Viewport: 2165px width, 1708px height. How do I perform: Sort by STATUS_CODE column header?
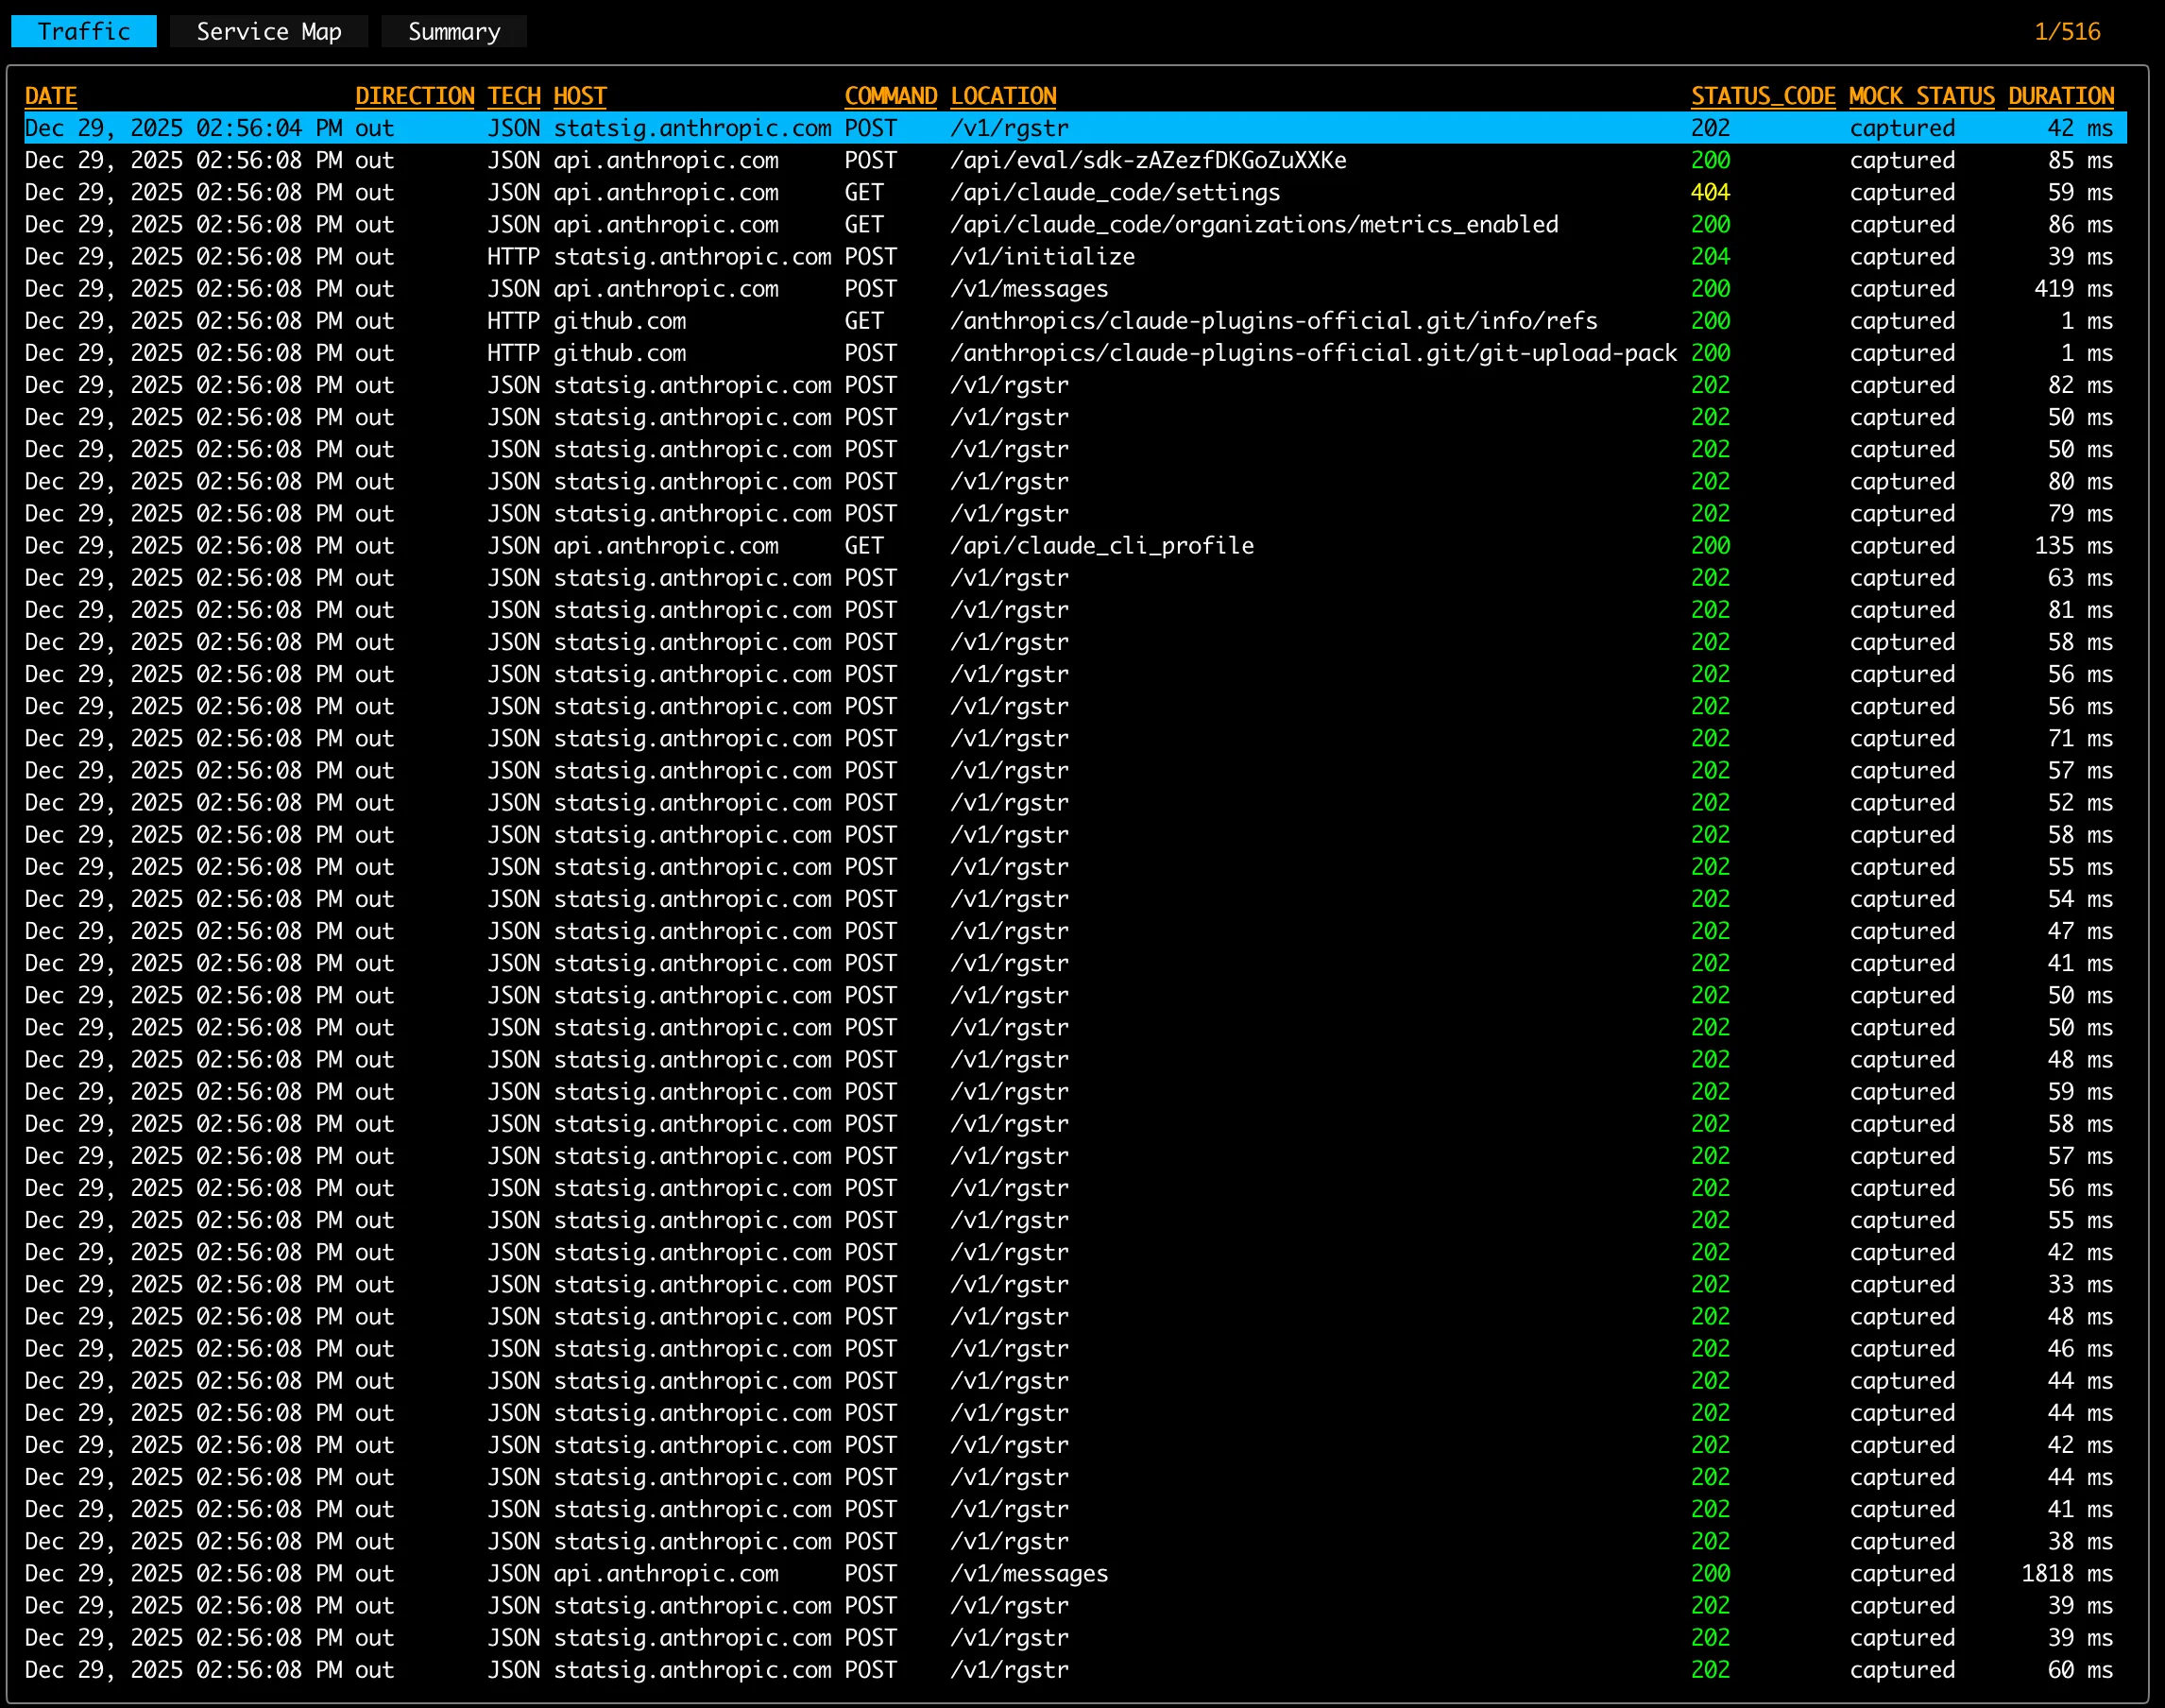tap(1763, 95)
